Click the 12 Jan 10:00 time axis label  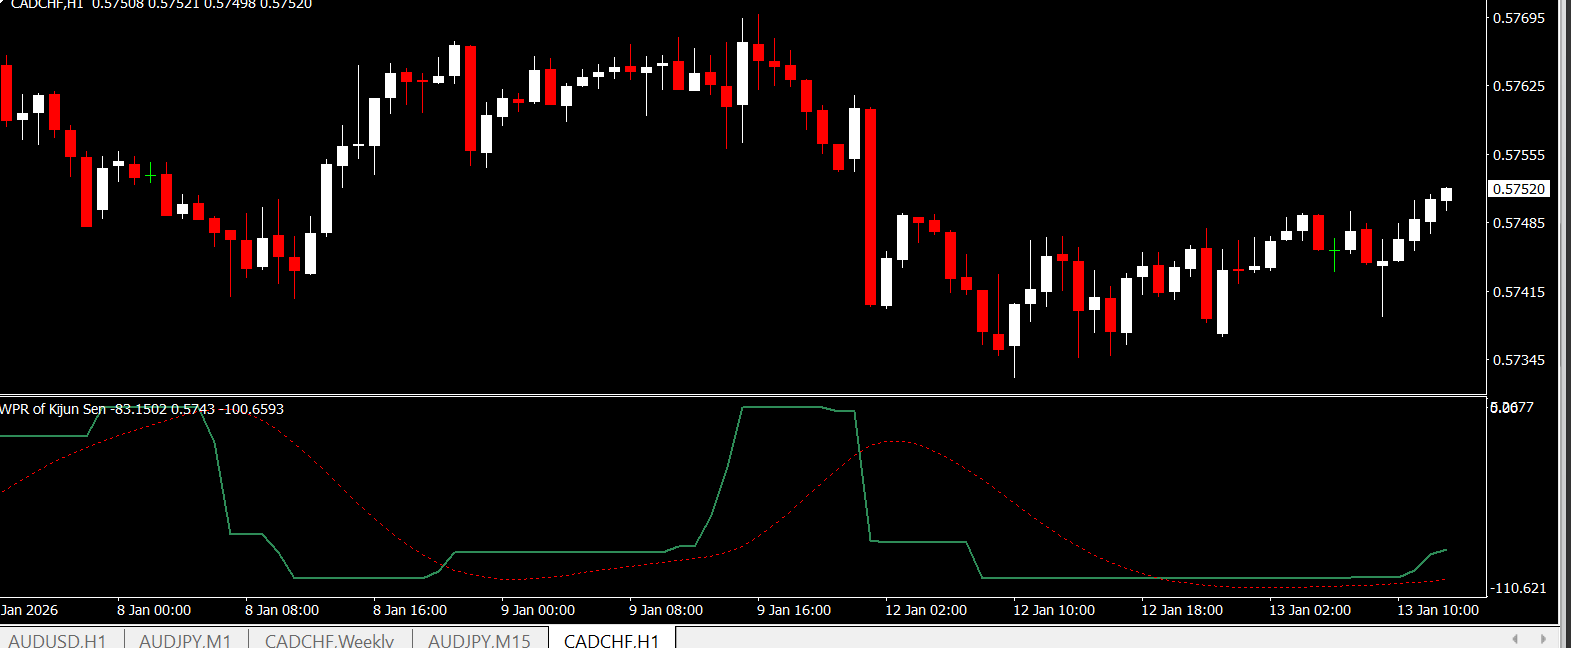tap(1053, 610)
